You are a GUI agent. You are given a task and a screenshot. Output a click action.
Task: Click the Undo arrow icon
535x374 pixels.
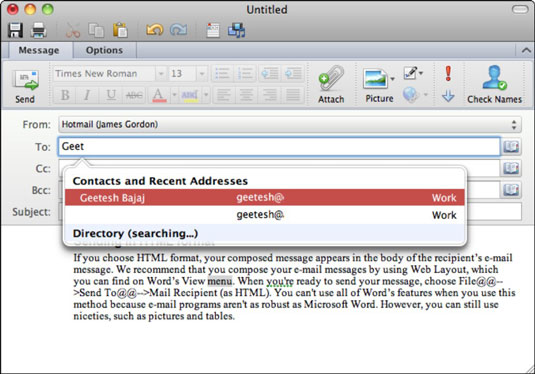[155, 30]
